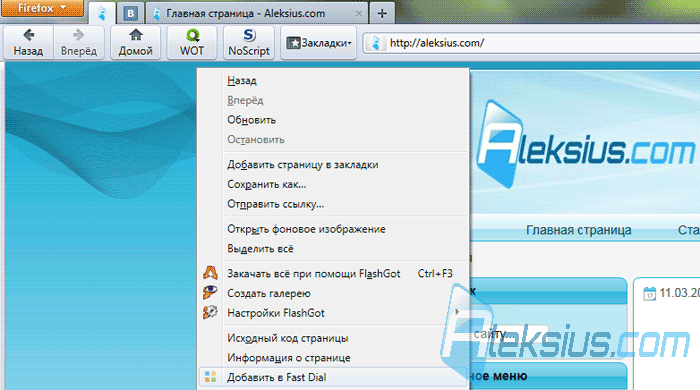Image resolution: width=700 pixels, height=390 pixels.
Task: Expand the Закладки bookmarks dropdown
Action: (318, 43)
